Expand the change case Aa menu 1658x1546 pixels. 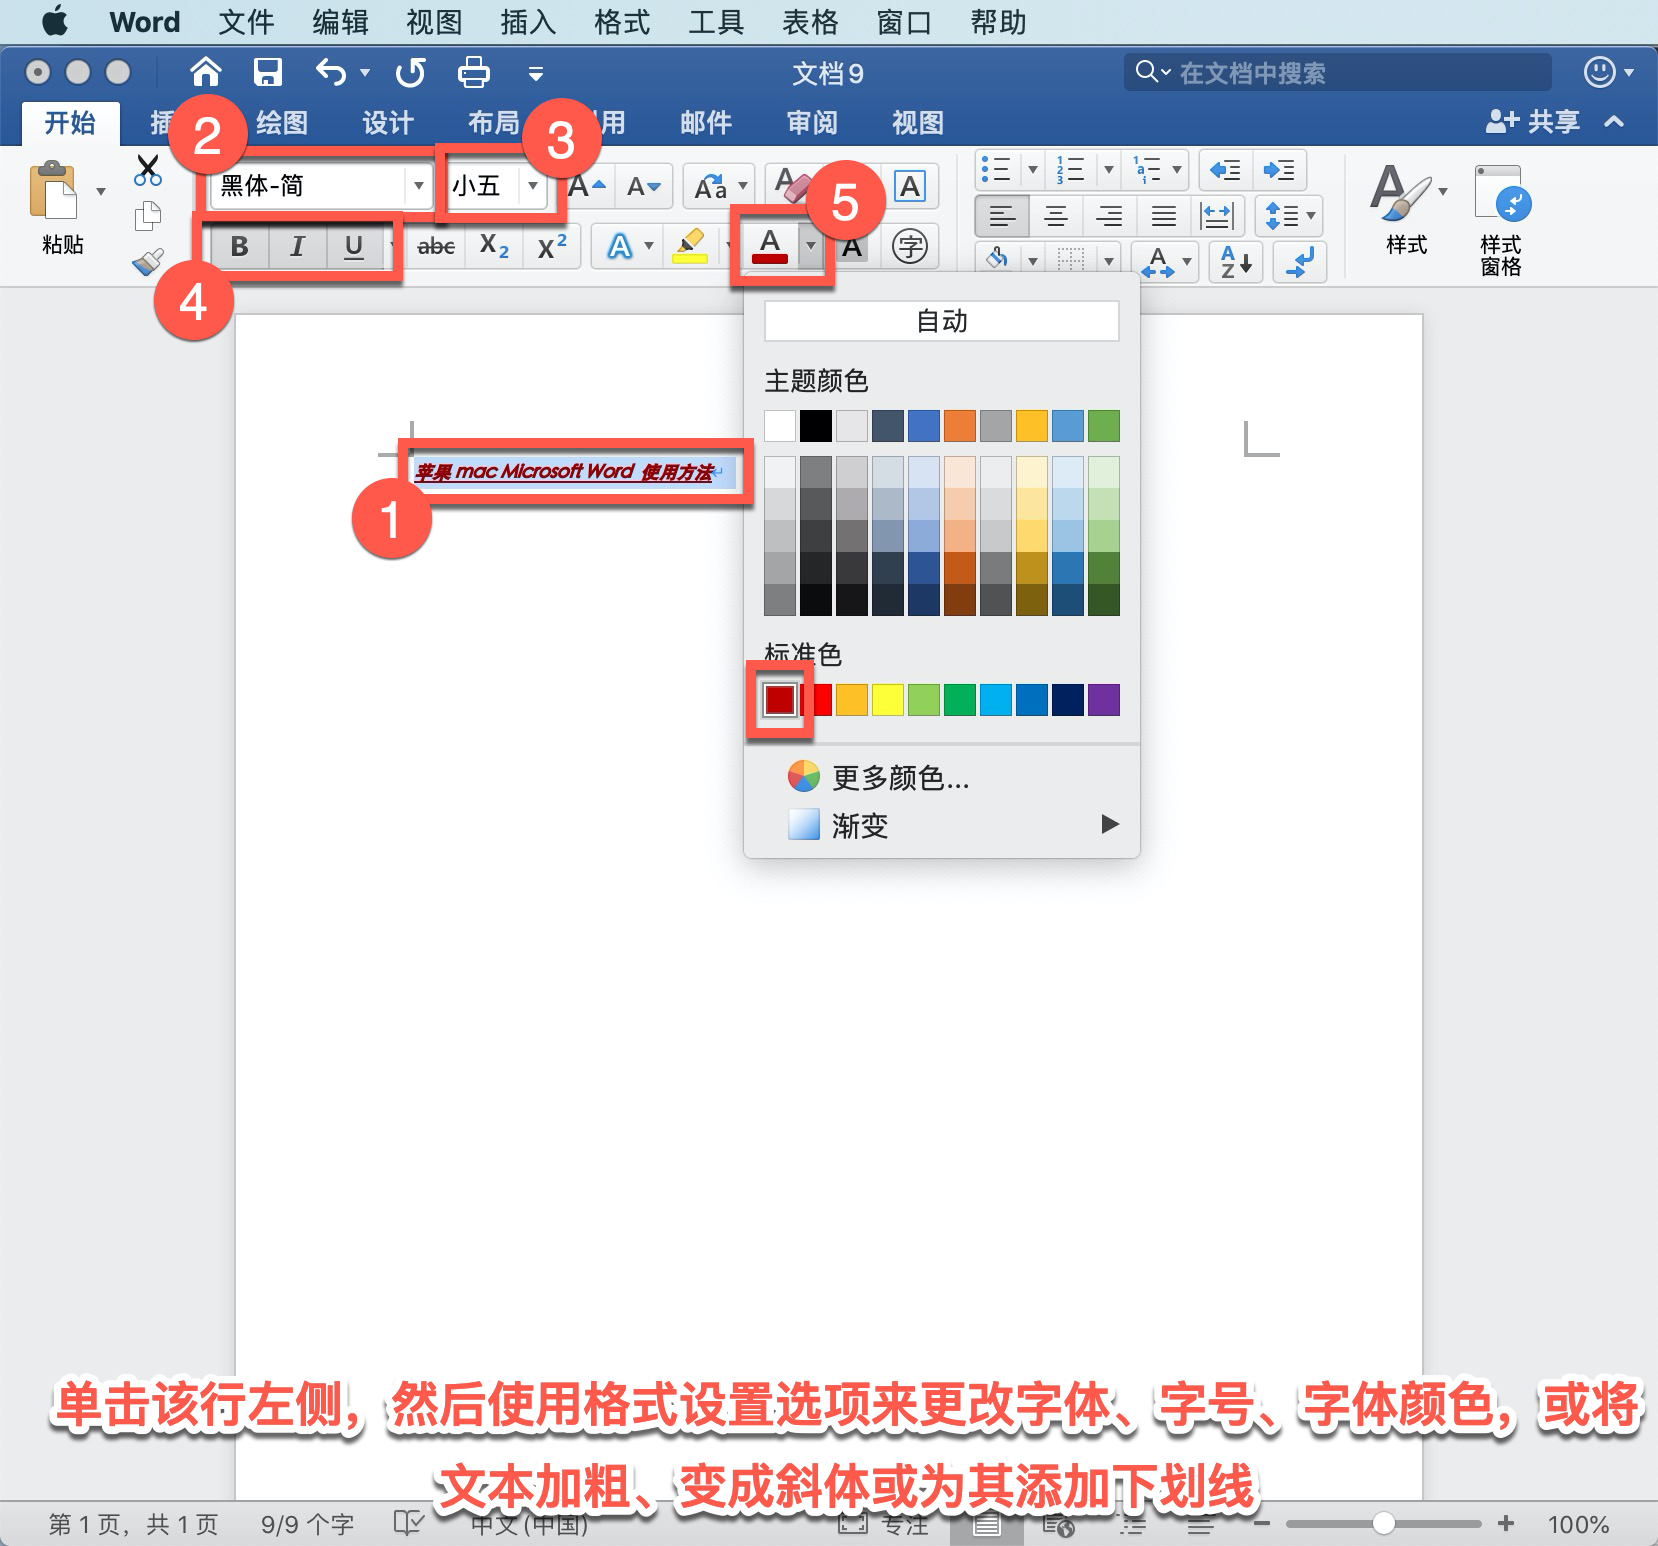point(743,186)
